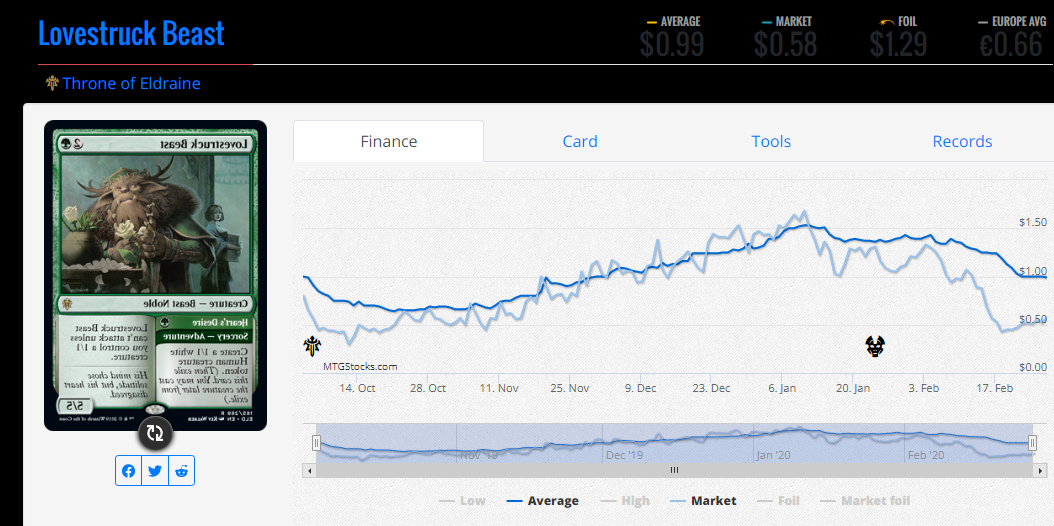Click the 14. Oct axis label
This screenshot has width=1054, height=526.
(x=357, y=388)
